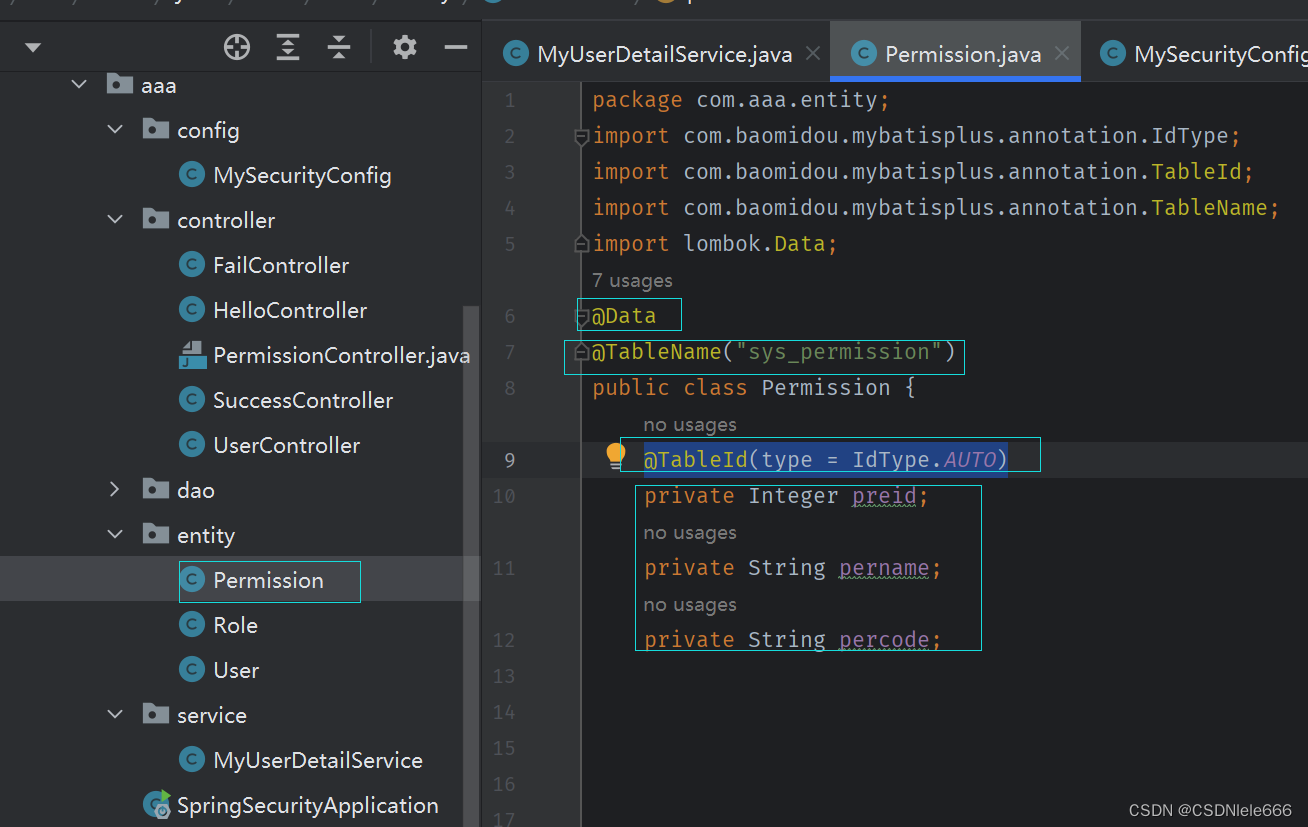1308x827 pixels.
Task: Open usages via the 7 usages hint
Action: (631, 280)
